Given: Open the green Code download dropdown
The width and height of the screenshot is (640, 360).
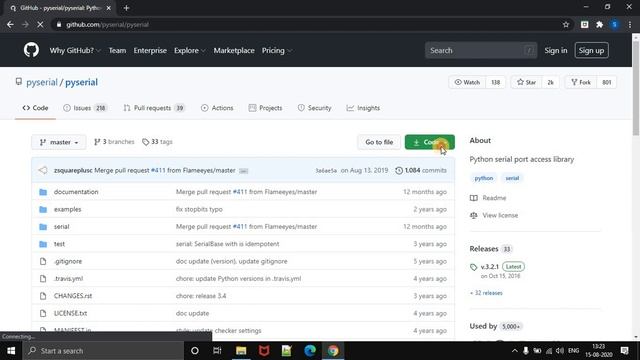Looking at the screenshot, I should tap(429, 142).
